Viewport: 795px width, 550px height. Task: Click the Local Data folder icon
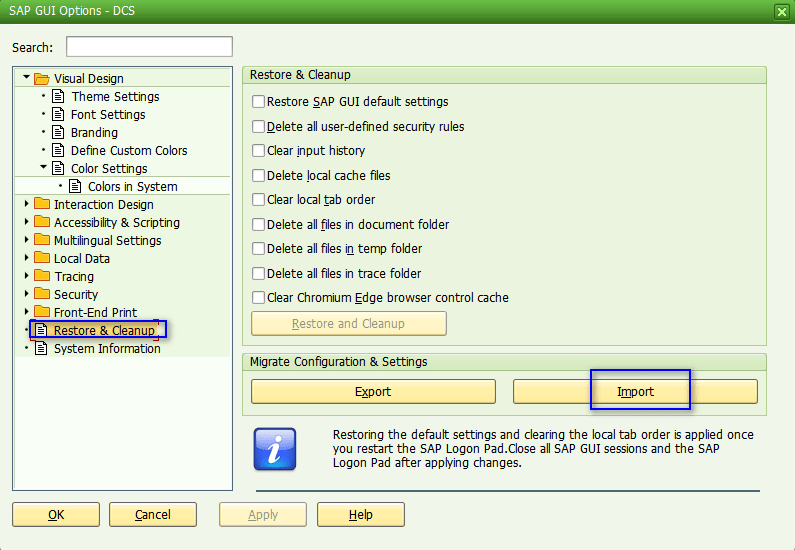41,259
